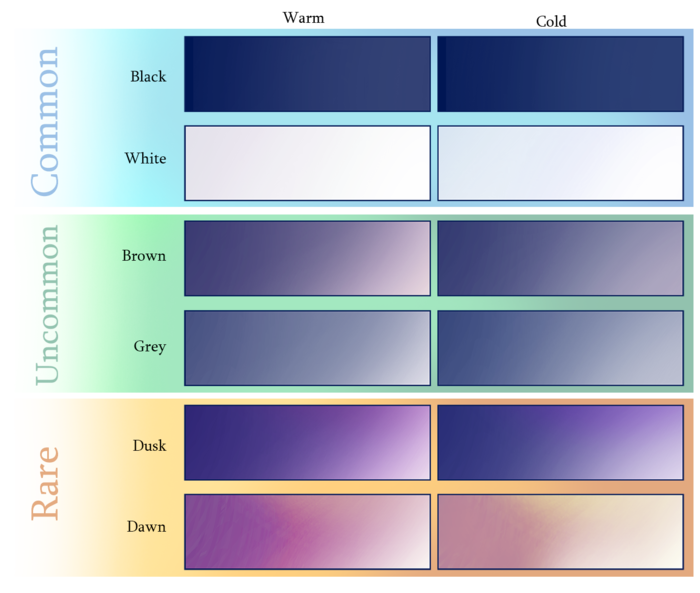Click the vertical Common rarity heading
The width and height of the screenshot is (700, 593).
pos(45,121)
